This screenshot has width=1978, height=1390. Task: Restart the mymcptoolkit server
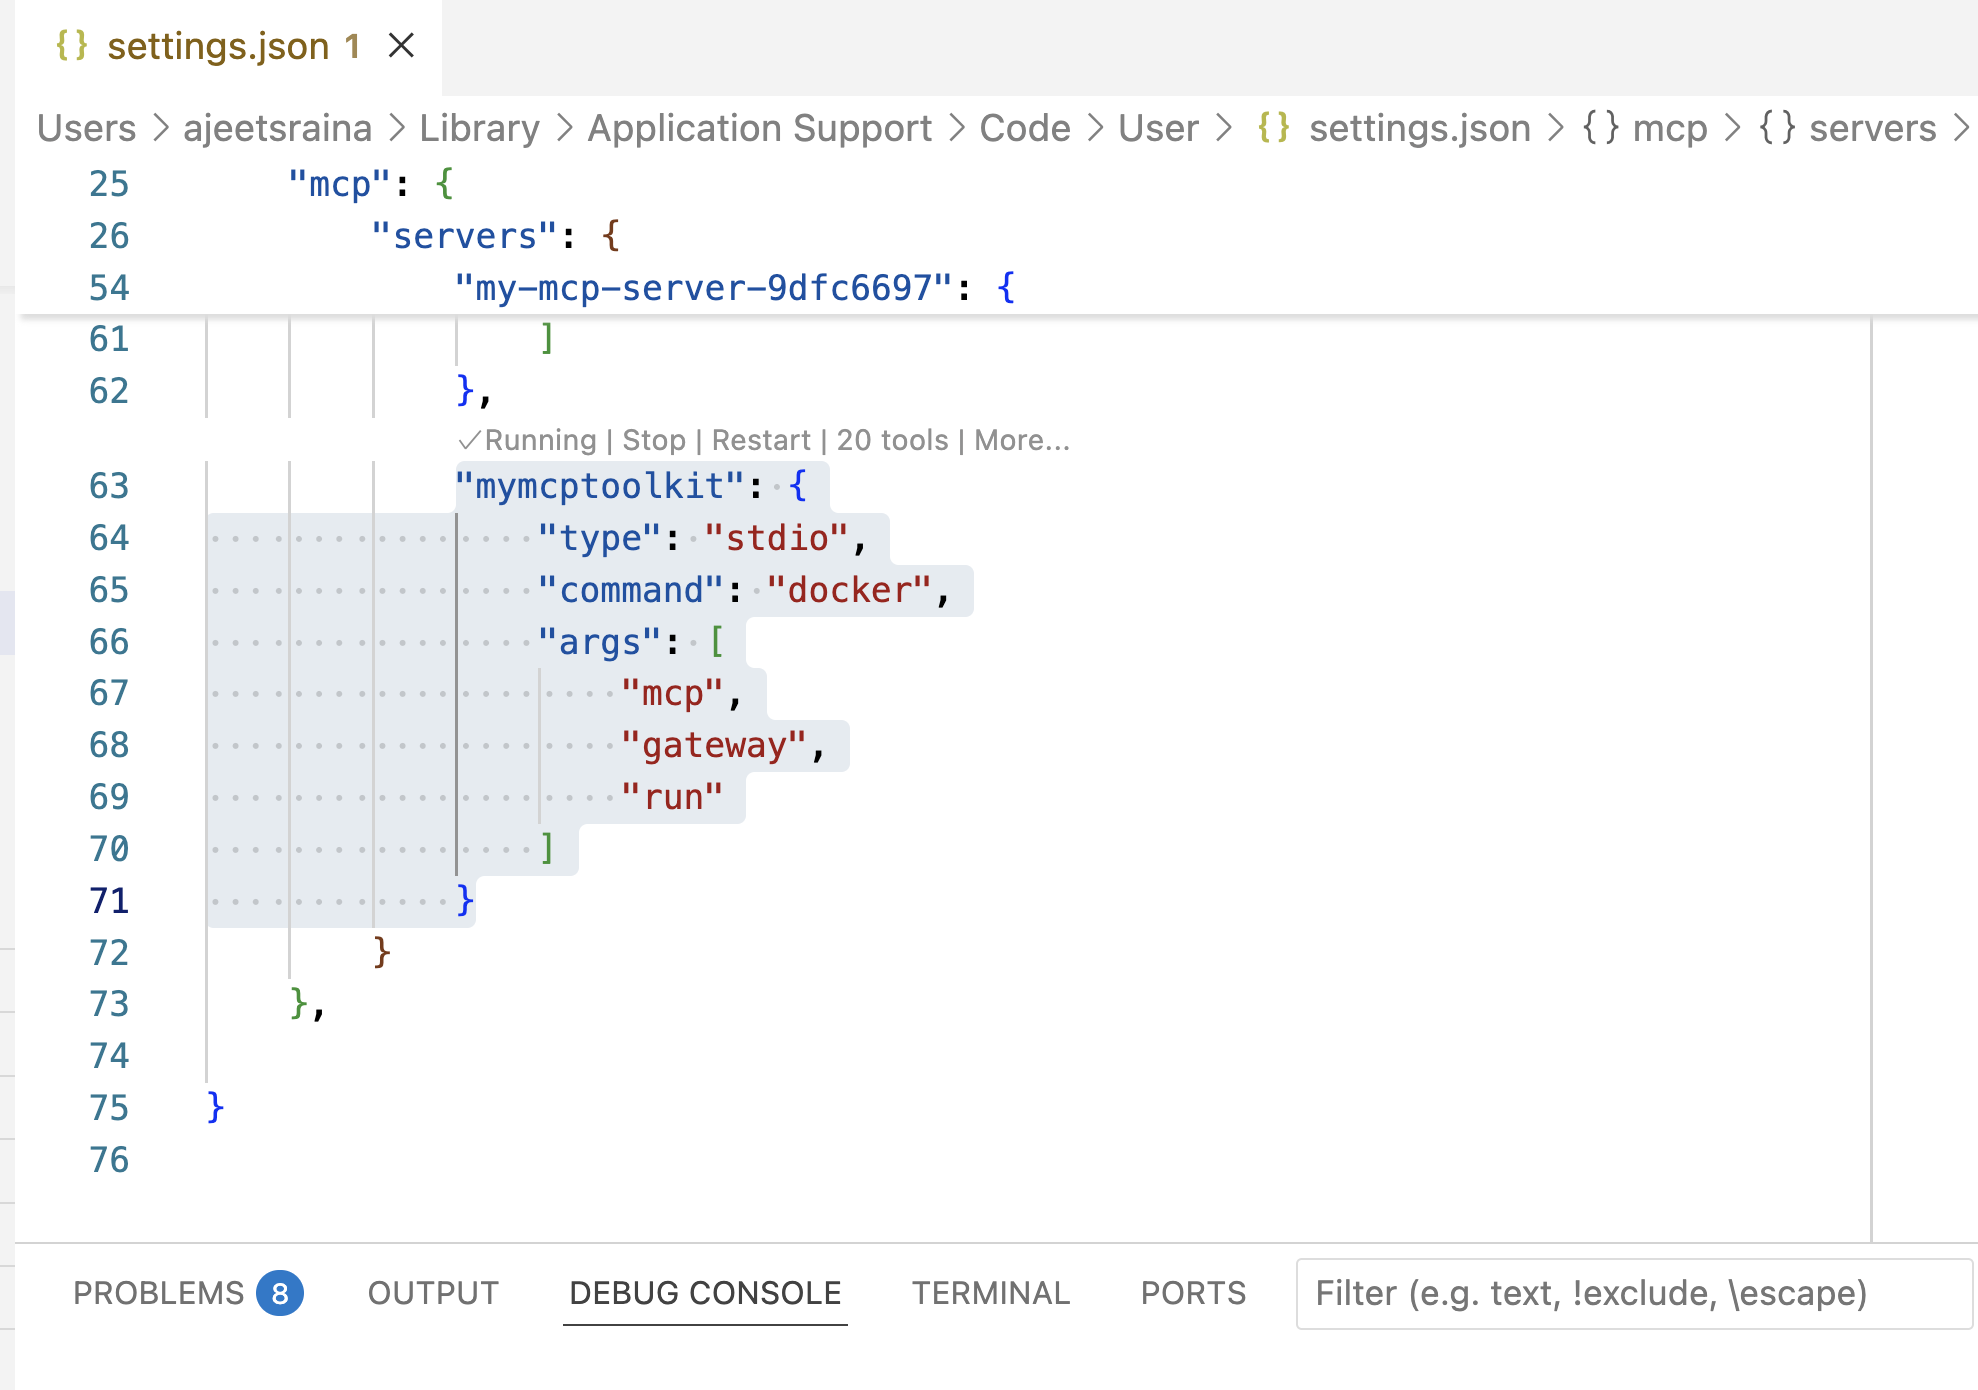click(760, 440)
